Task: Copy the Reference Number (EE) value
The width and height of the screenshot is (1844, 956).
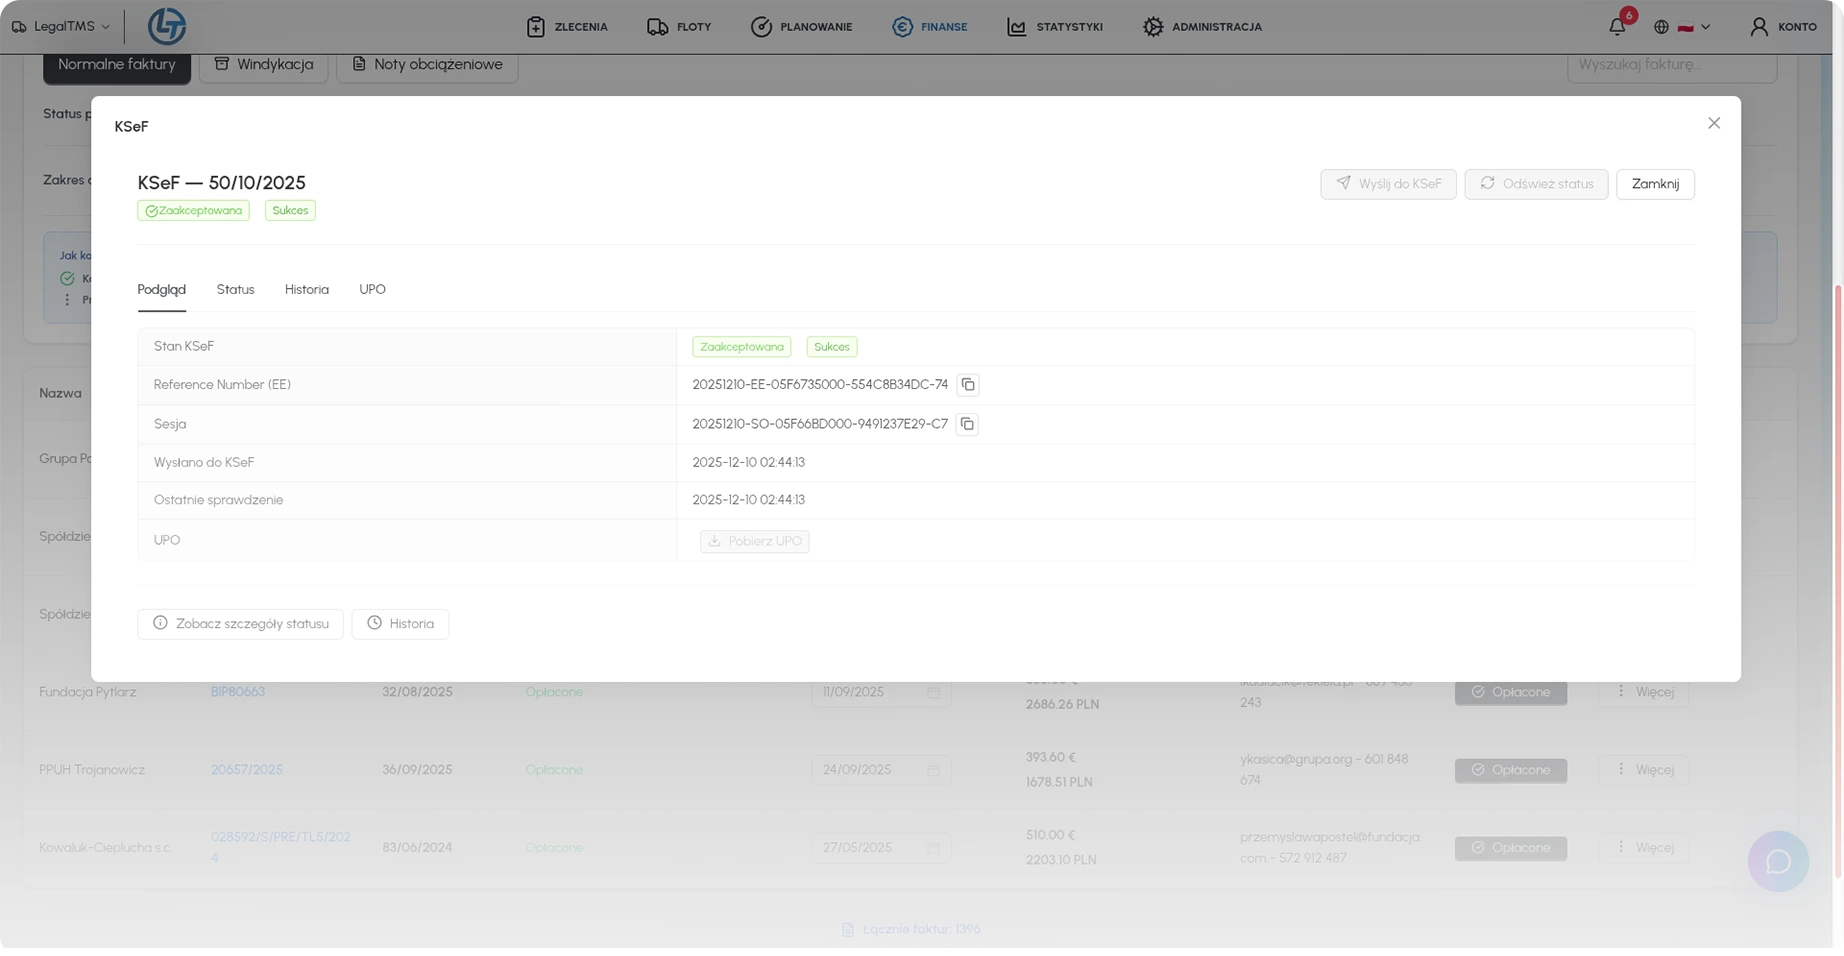Action: (967, 385)
